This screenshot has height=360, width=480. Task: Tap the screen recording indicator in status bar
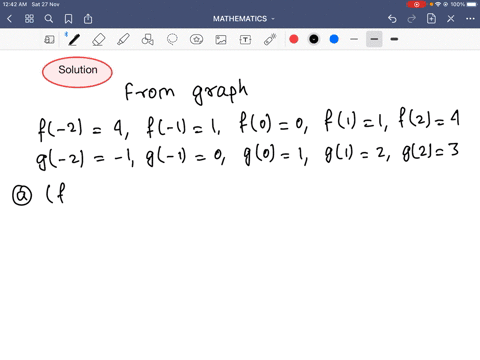point(416,4)
